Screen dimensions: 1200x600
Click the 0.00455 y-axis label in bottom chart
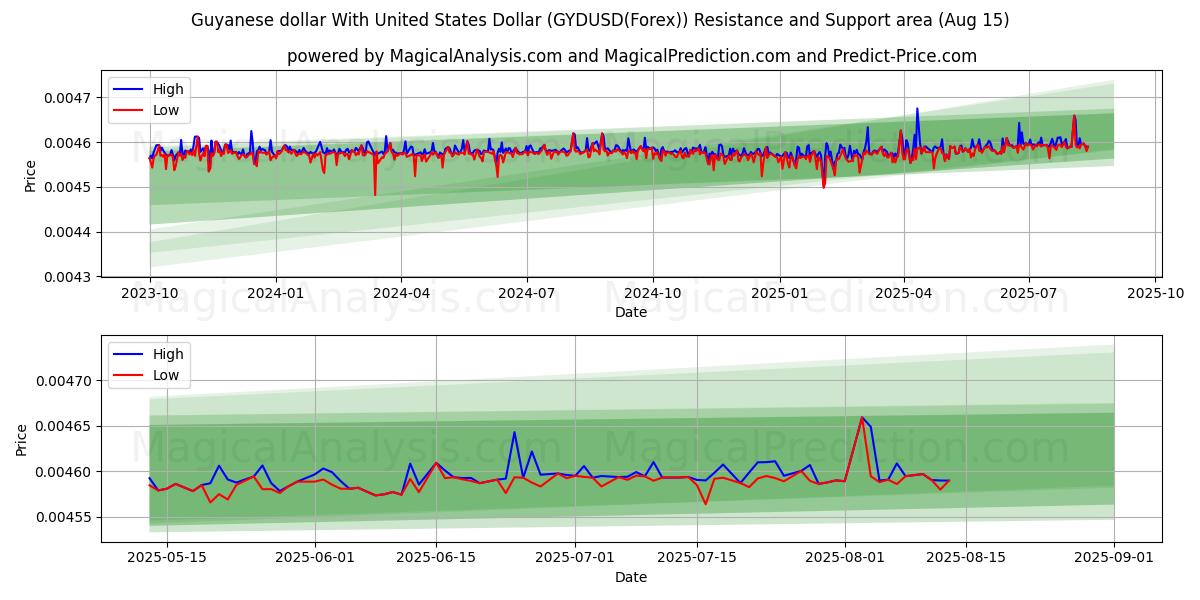pos(64,518)
